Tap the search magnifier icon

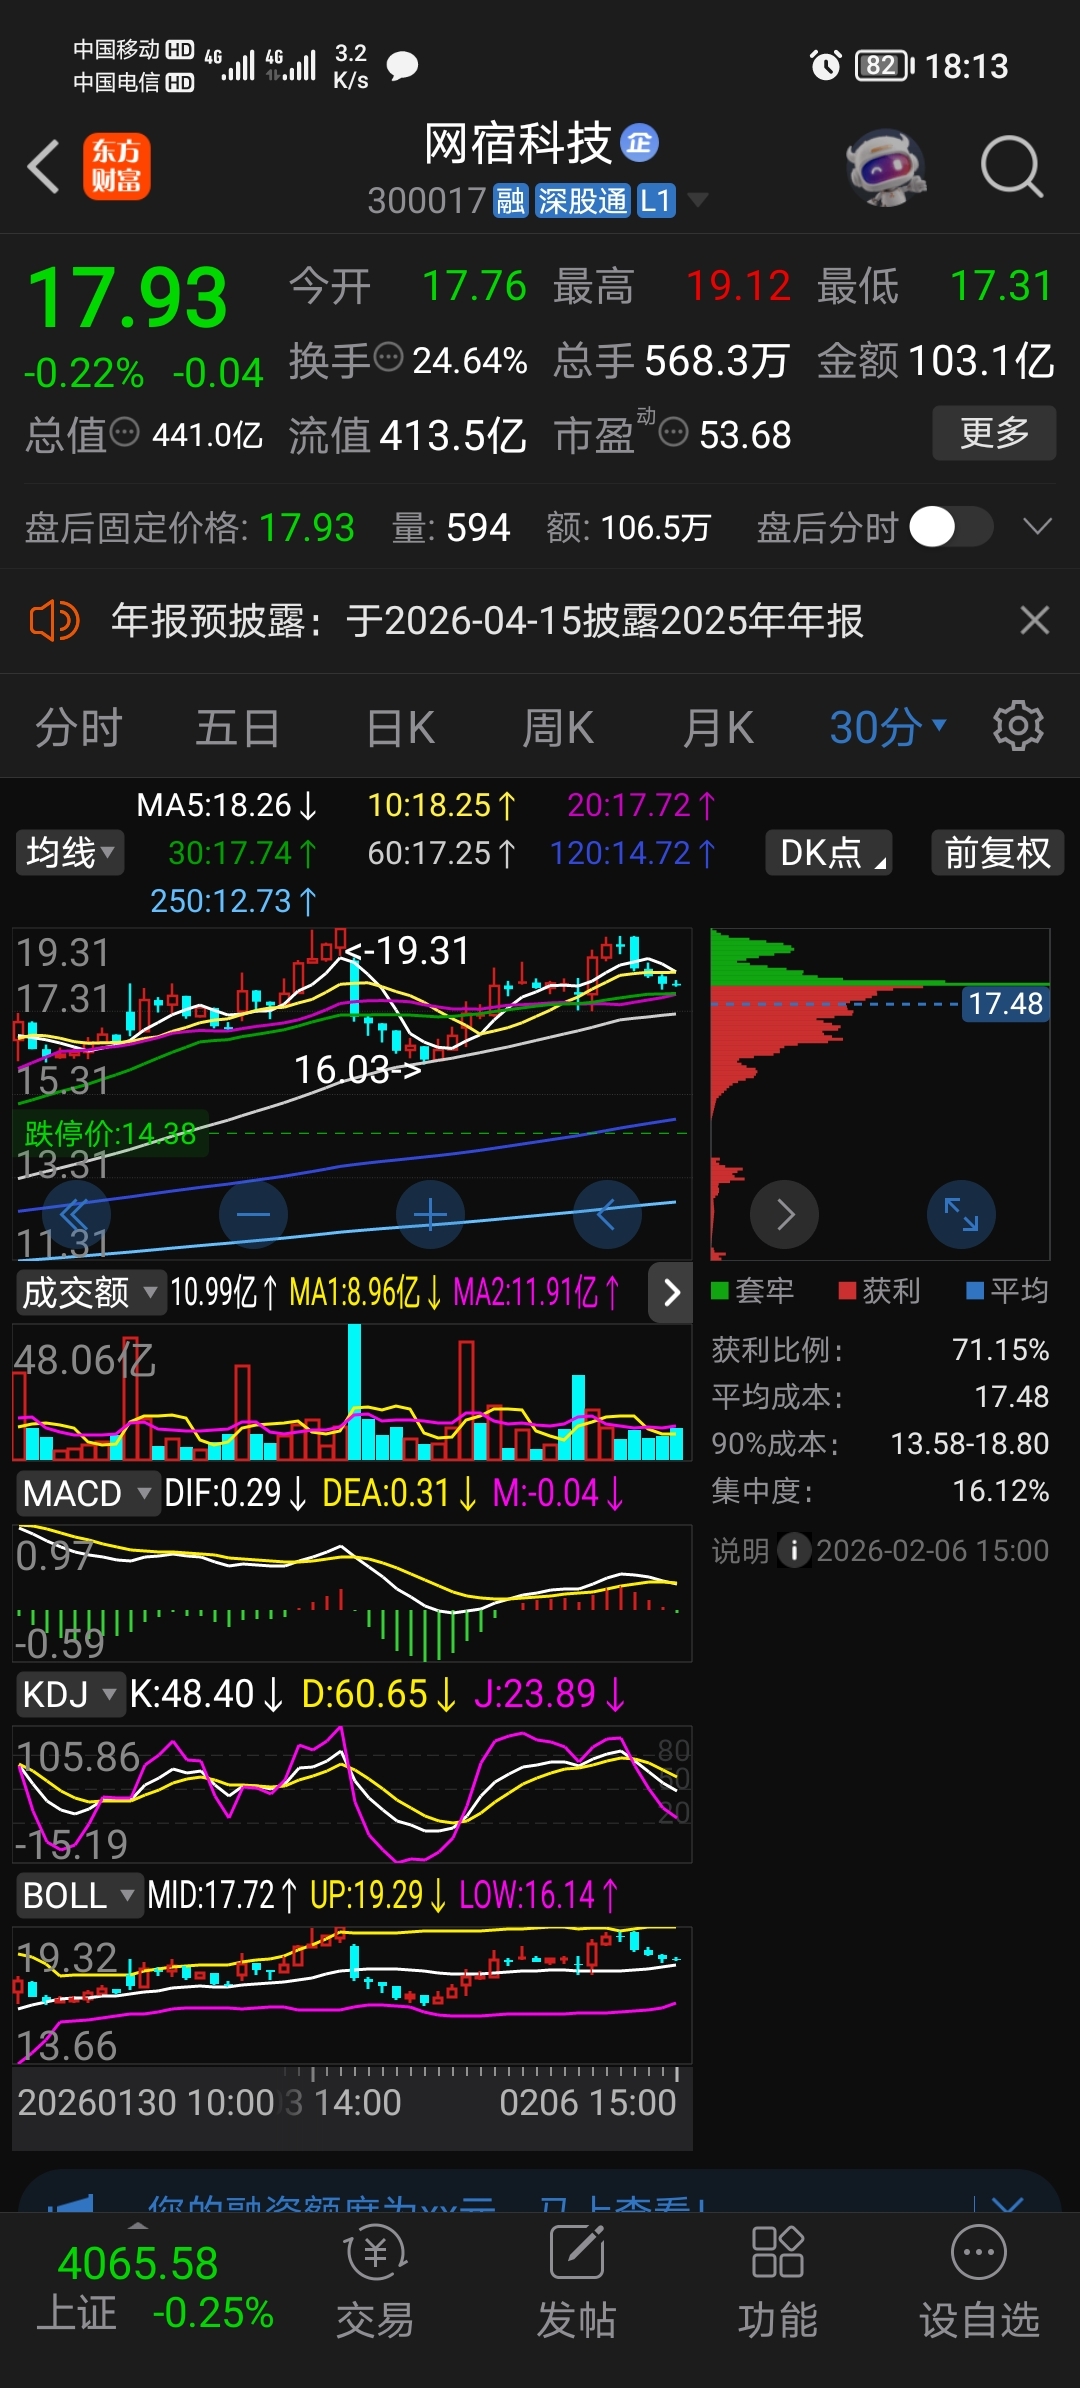point(1012,166)
